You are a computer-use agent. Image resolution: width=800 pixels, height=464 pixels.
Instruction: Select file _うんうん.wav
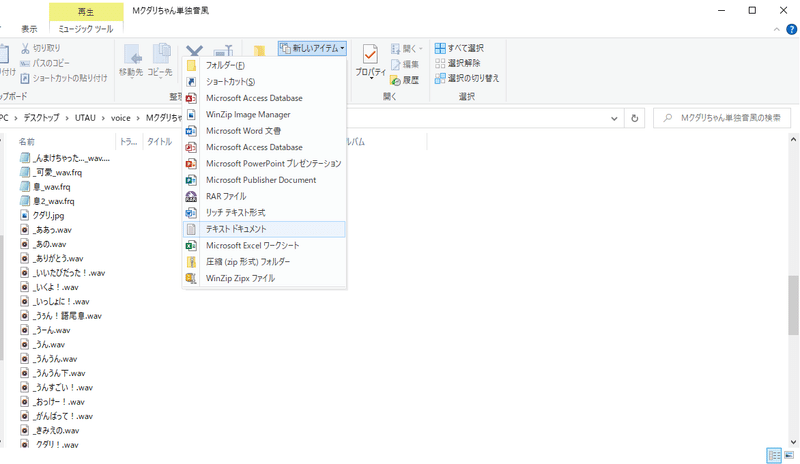pyautogui.click(x=48, y=359)
